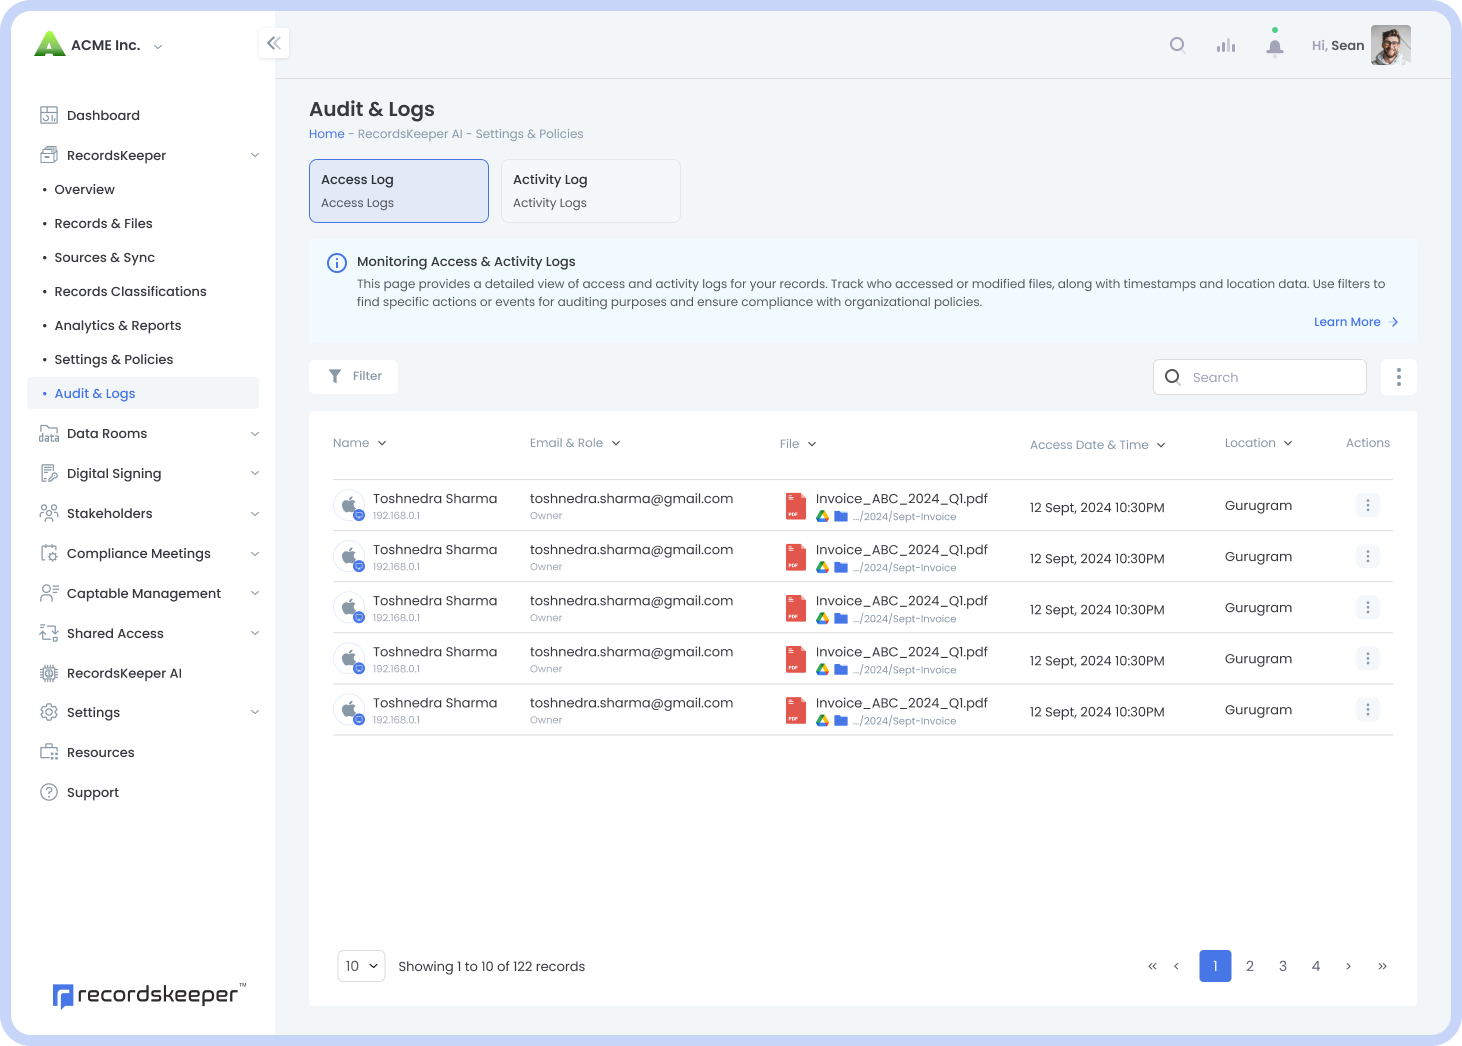Go to page 3

pyautogui.click(x=1283, y=966)
